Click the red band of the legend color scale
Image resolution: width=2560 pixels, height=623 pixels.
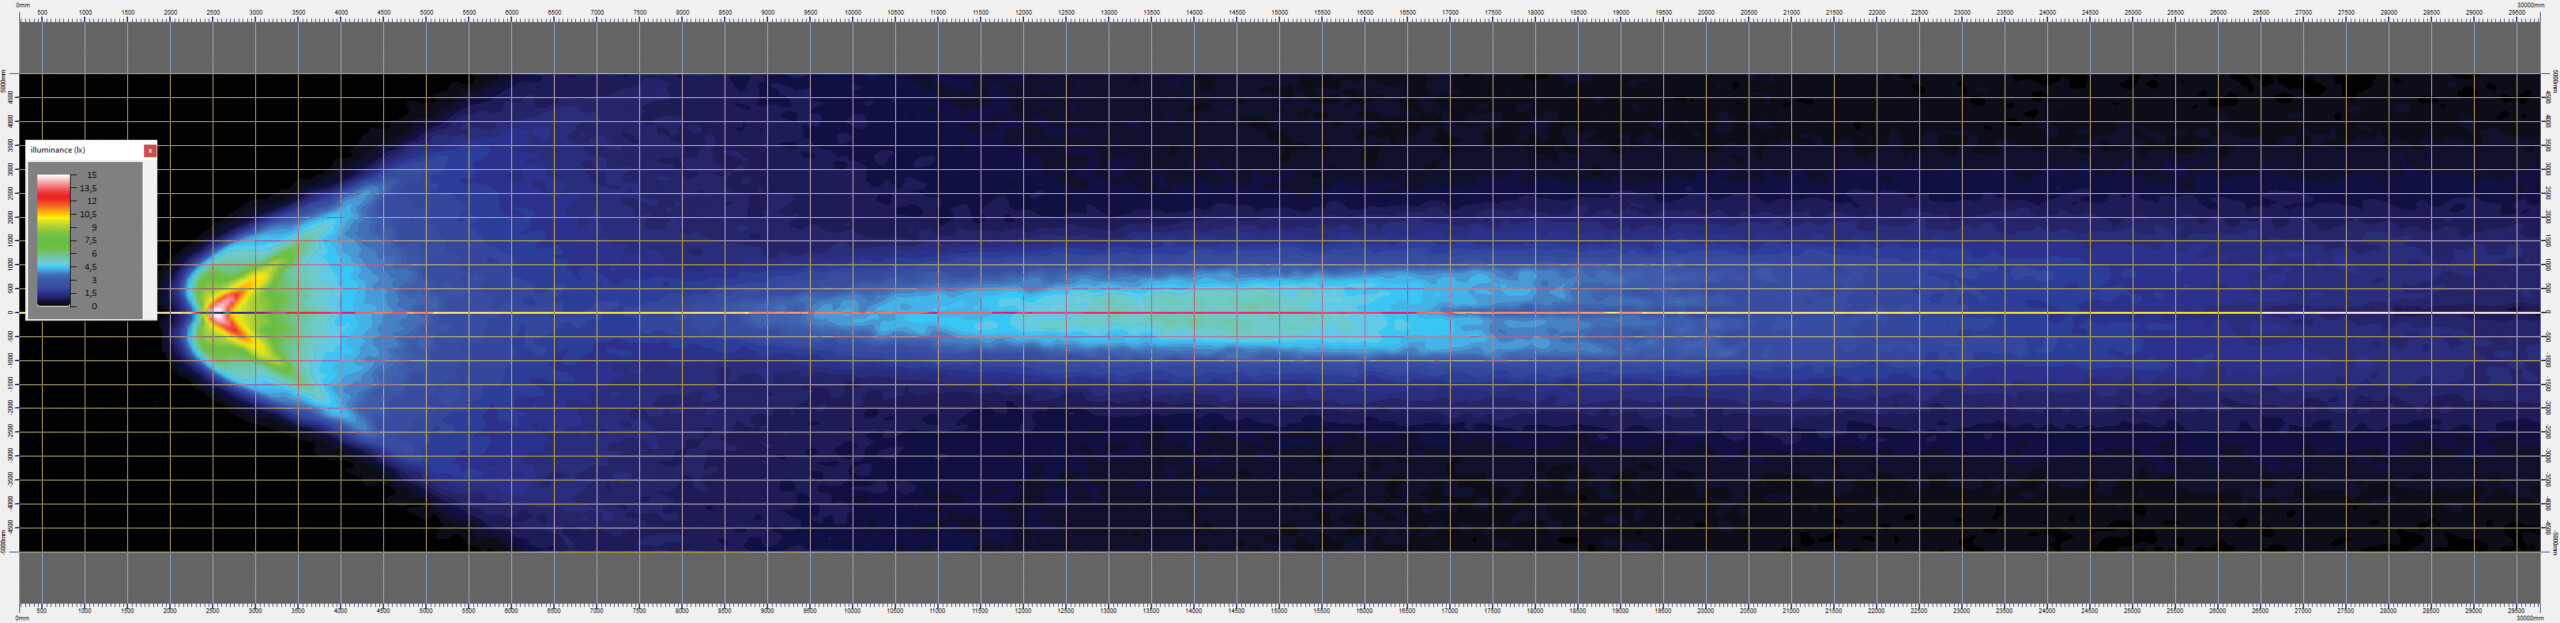53,200
